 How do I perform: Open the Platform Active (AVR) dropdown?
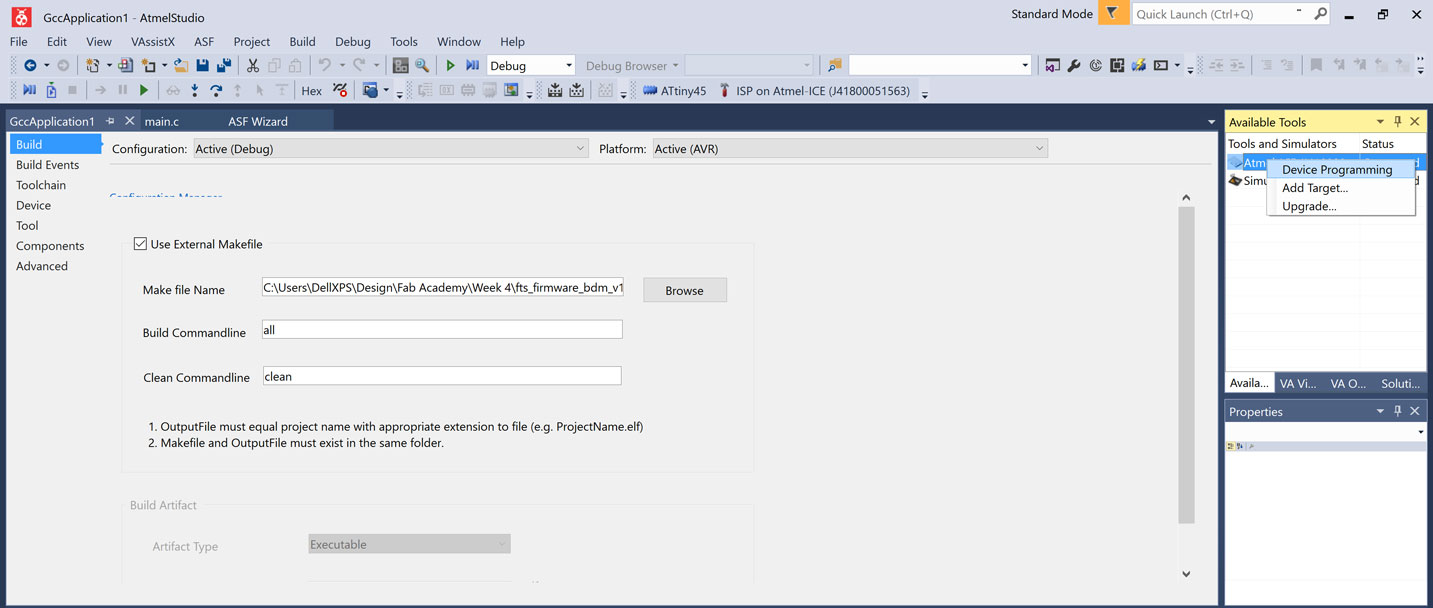(850, 149)
